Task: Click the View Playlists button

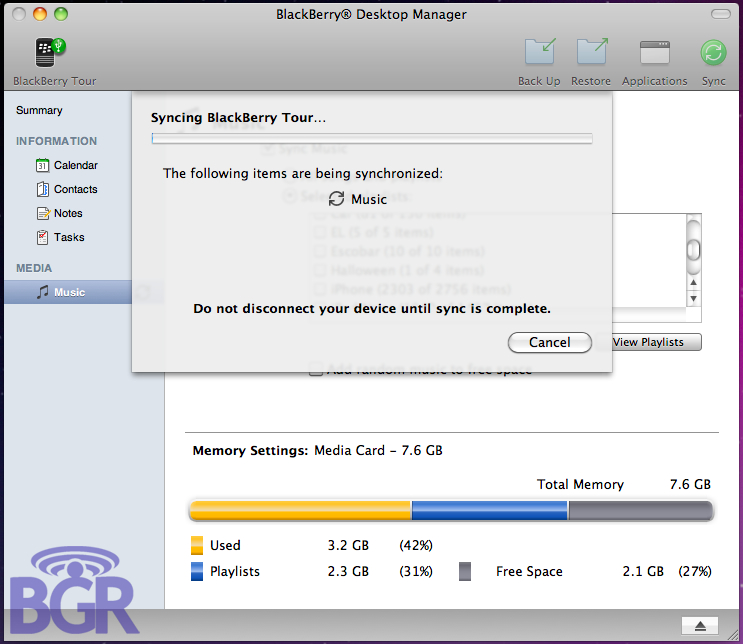Action: point(656,342)
